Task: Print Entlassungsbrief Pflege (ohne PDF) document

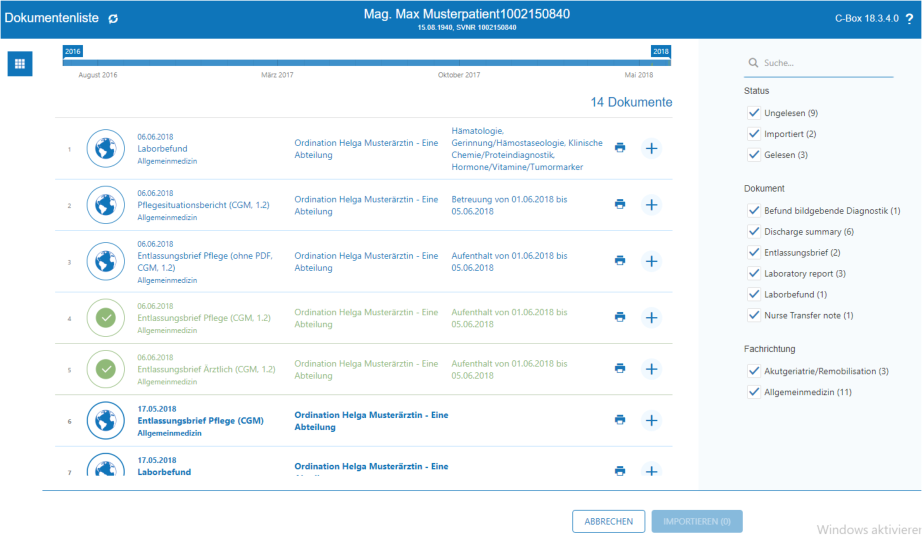Action: (x=620, y=261)
